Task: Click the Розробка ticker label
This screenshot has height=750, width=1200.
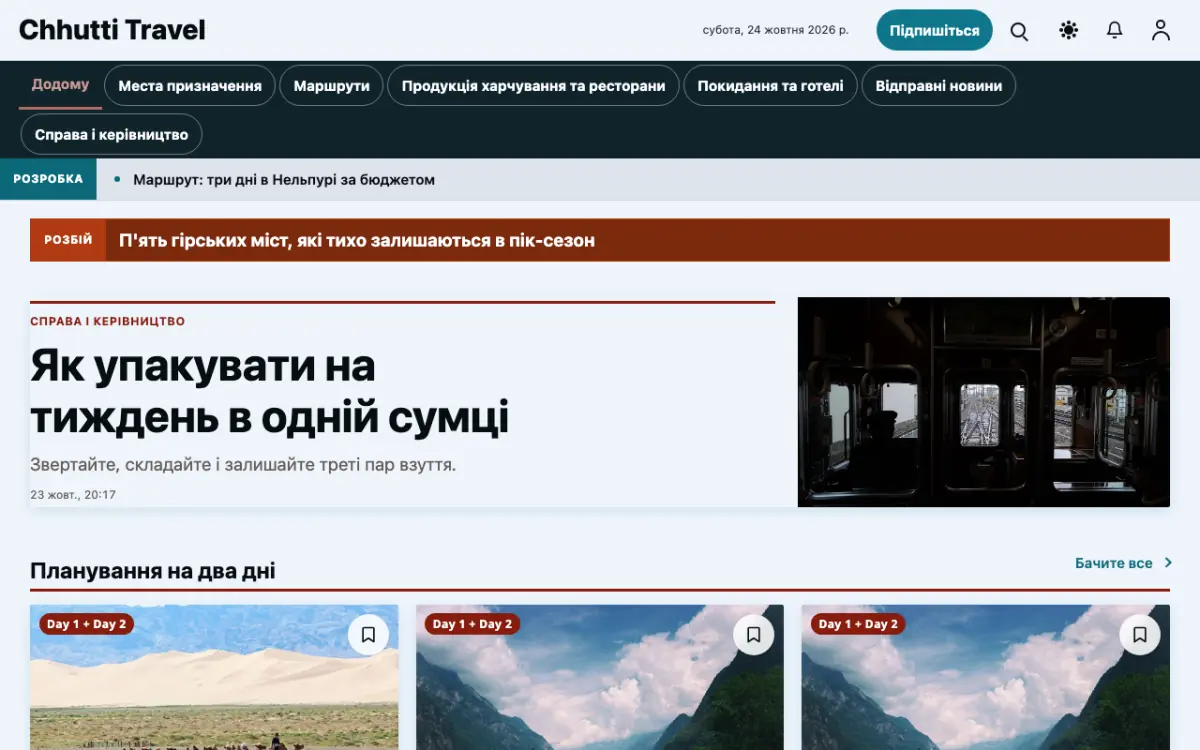Action: coord(48,179)
